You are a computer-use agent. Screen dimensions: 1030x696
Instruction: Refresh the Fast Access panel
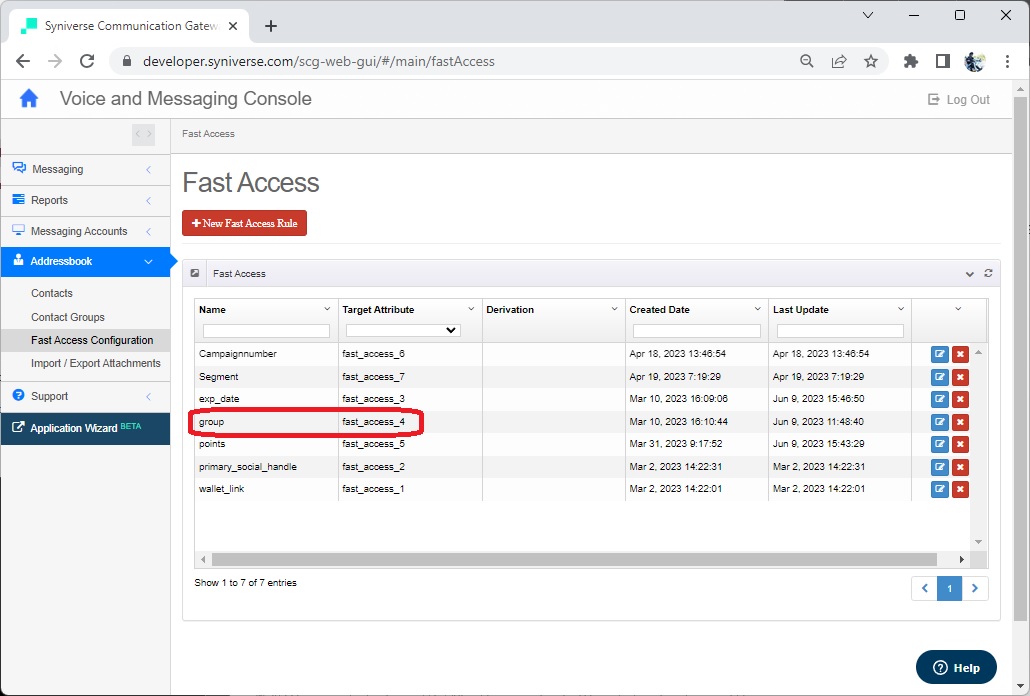point(988,273)
